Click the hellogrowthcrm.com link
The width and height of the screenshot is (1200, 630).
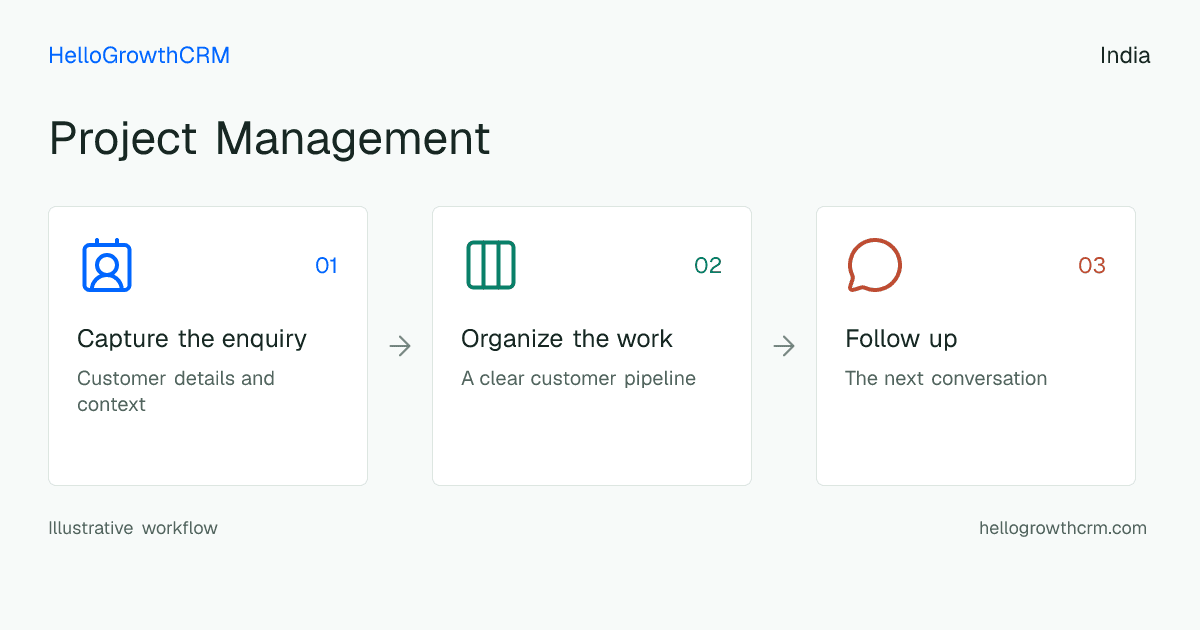[1063, 528]
